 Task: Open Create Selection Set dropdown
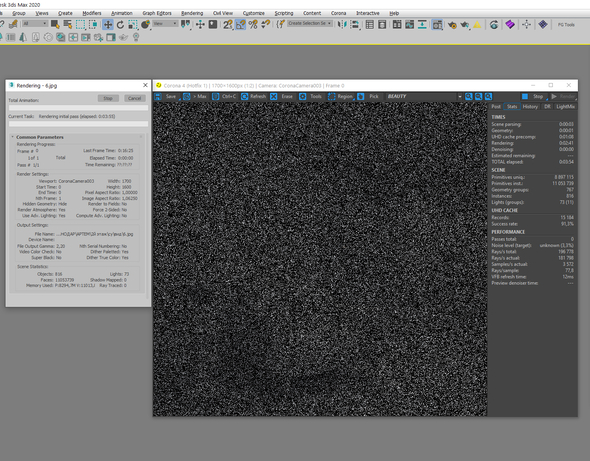pos(310,23)
